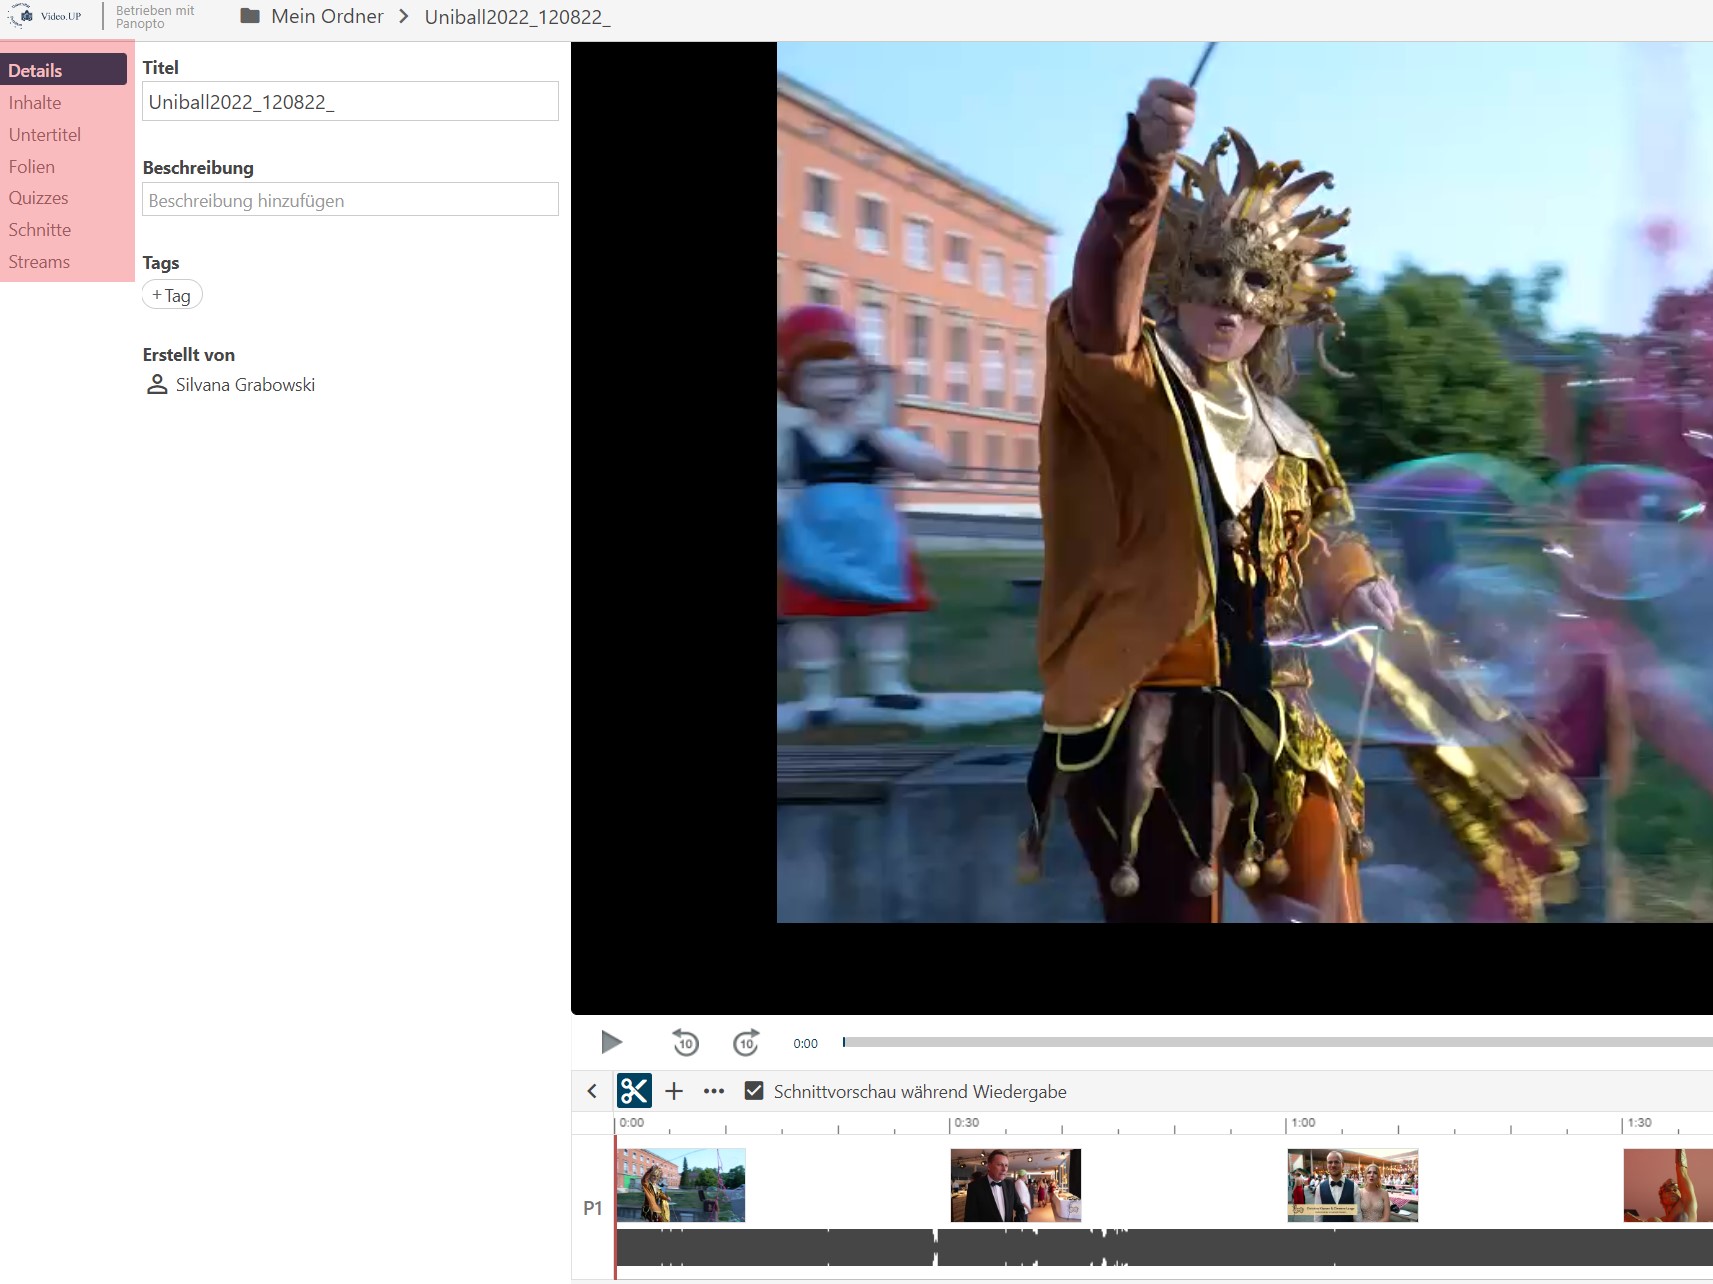The width and height of the screenshot is (1713, 1284).
Task: Go to the Schnitte tab
Action: coord(40,230)
